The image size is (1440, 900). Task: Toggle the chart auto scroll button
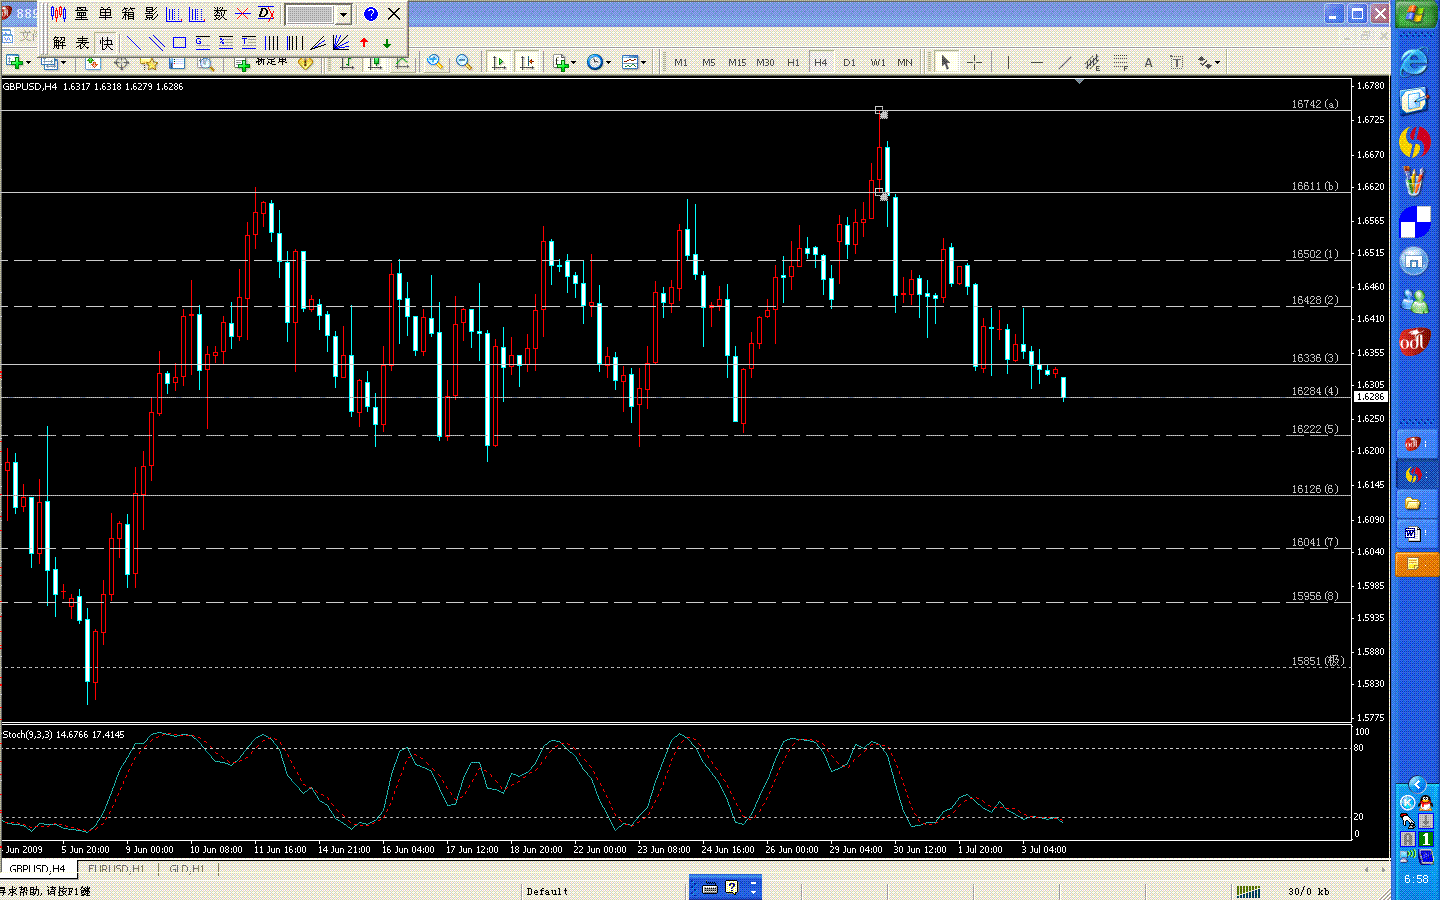[498, 62]
